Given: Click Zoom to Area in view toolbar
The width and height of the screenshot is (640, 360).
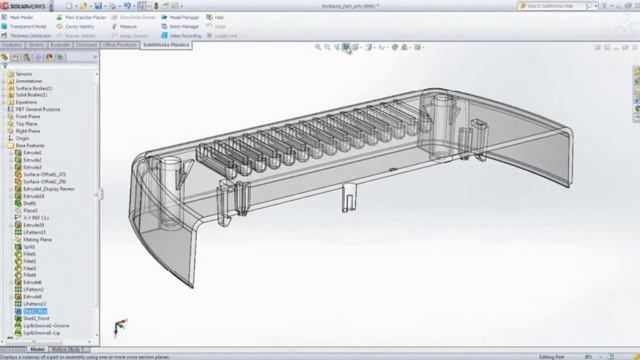Looking at the screenshot, I should [327, 47].
